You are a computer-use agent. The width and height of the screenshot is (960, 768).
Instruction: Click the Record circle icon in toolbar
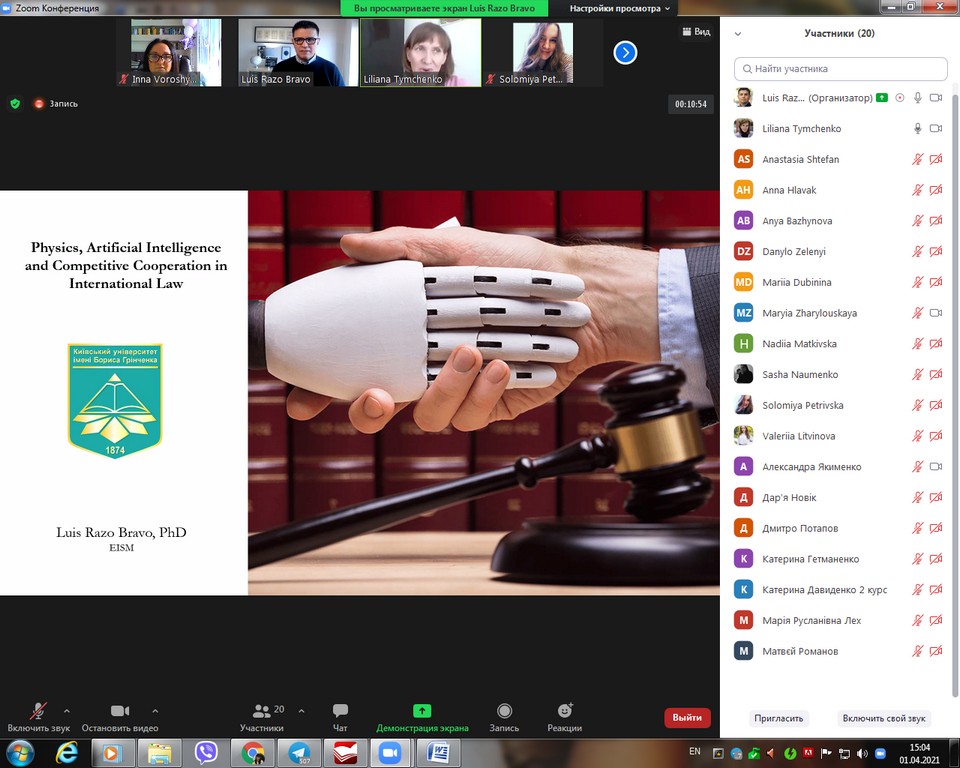[x=504, y=711]
